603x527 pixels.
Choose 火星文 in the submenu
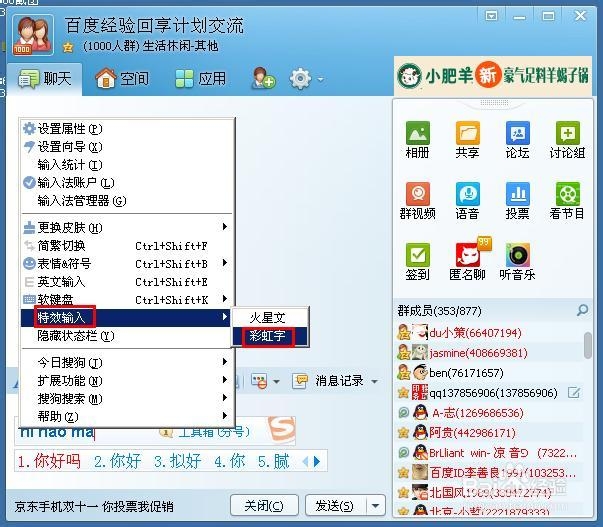click(270, 318)
